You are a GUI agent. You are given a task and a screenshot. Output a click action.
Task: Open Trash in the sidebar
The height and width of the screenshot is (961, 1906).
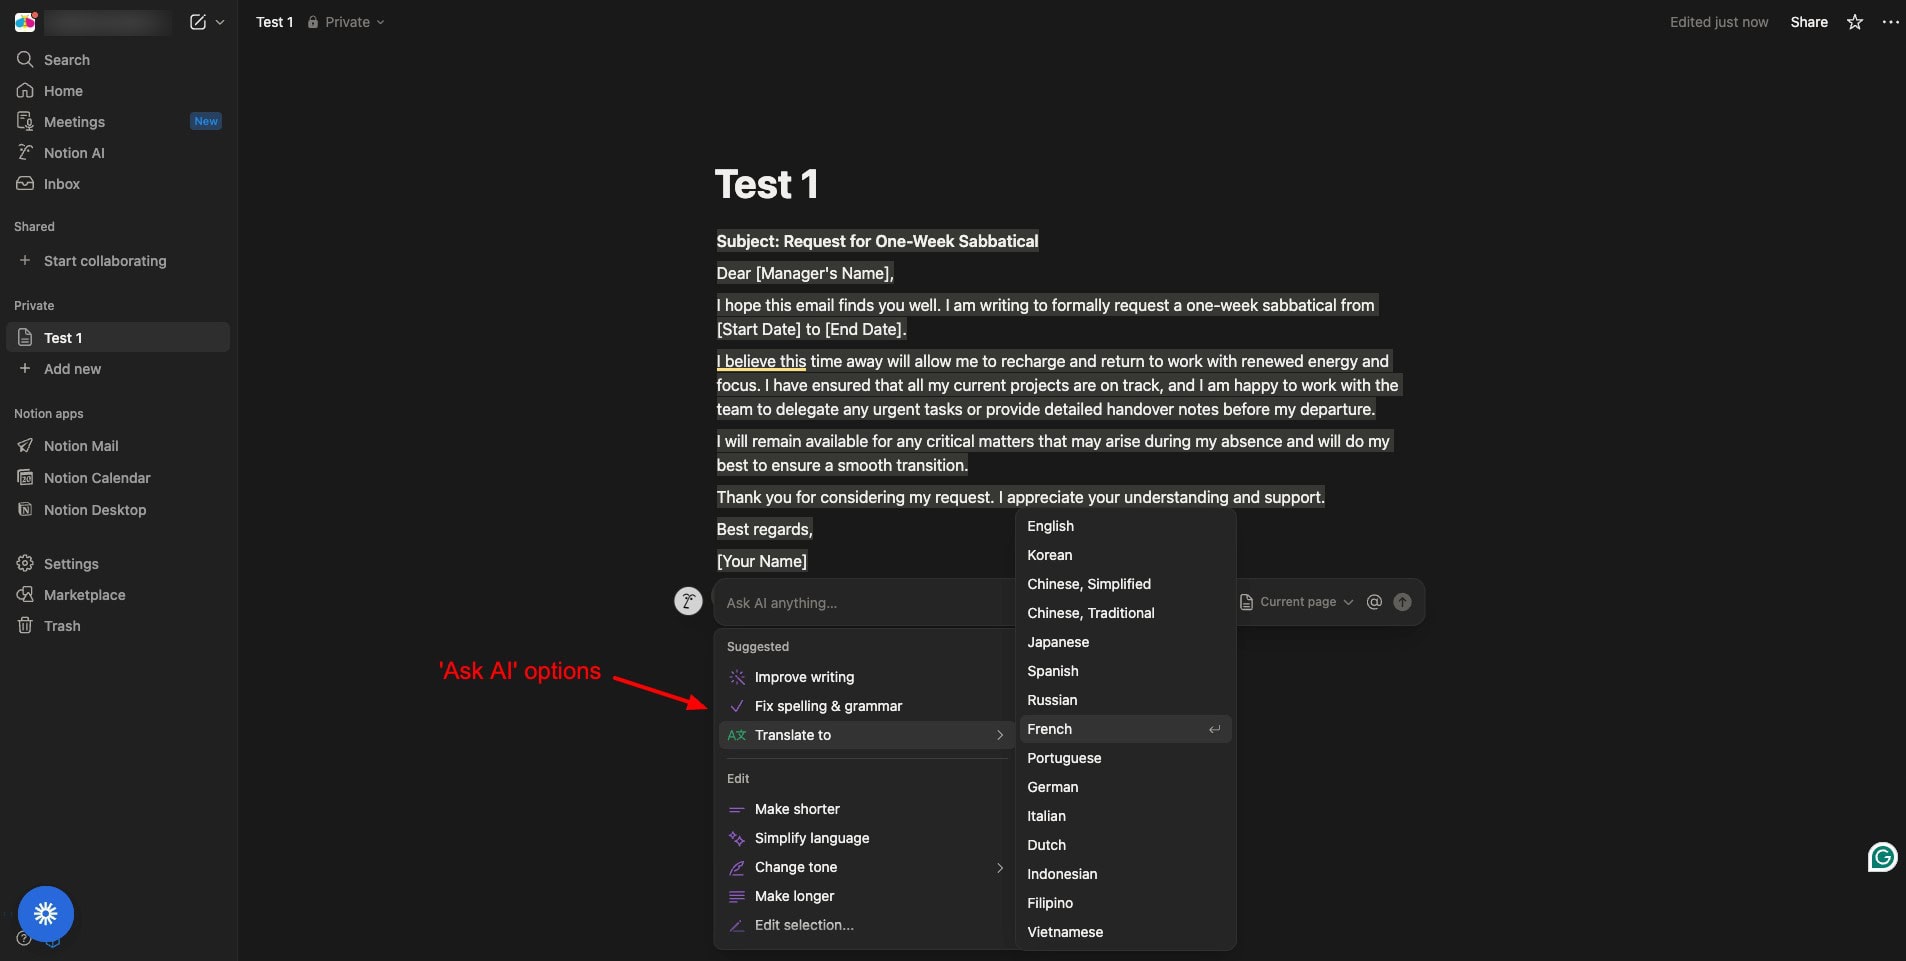pos(62,626)
